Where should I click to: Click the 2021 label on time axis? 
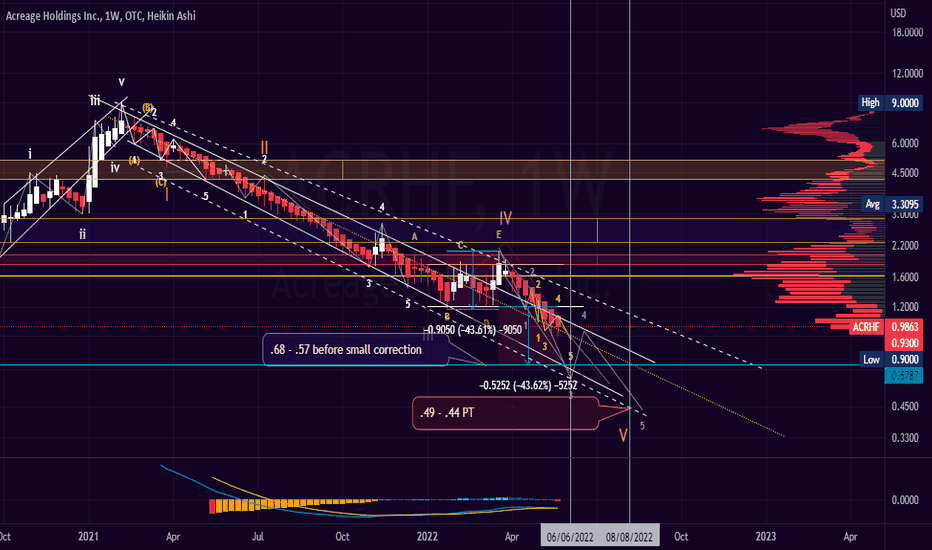coord(88,536)
